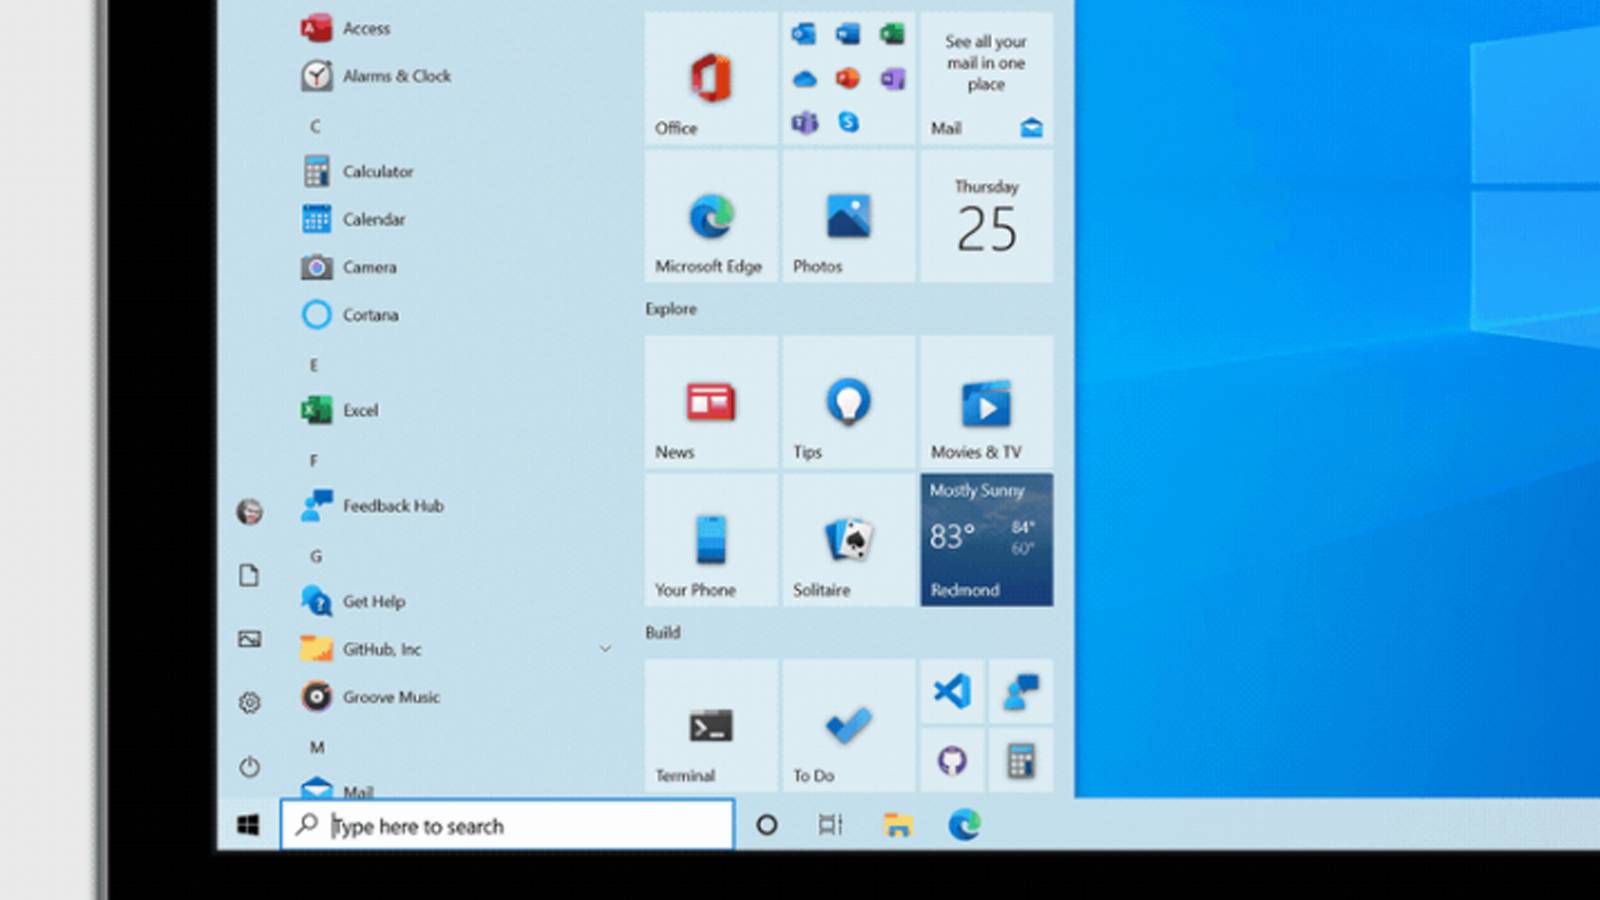Open Skype from the Office apps tile
The height and width of the screenshot is (900, 1600).
pos(848,122)
